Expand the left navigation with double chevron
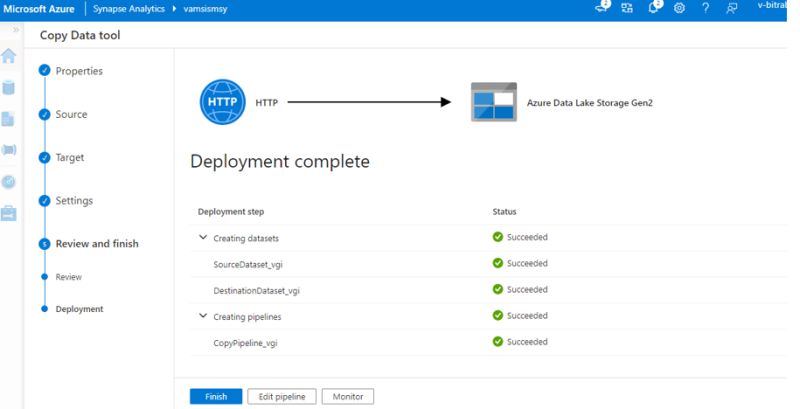Viewport: 800px width, 409px height. point(16,30)
